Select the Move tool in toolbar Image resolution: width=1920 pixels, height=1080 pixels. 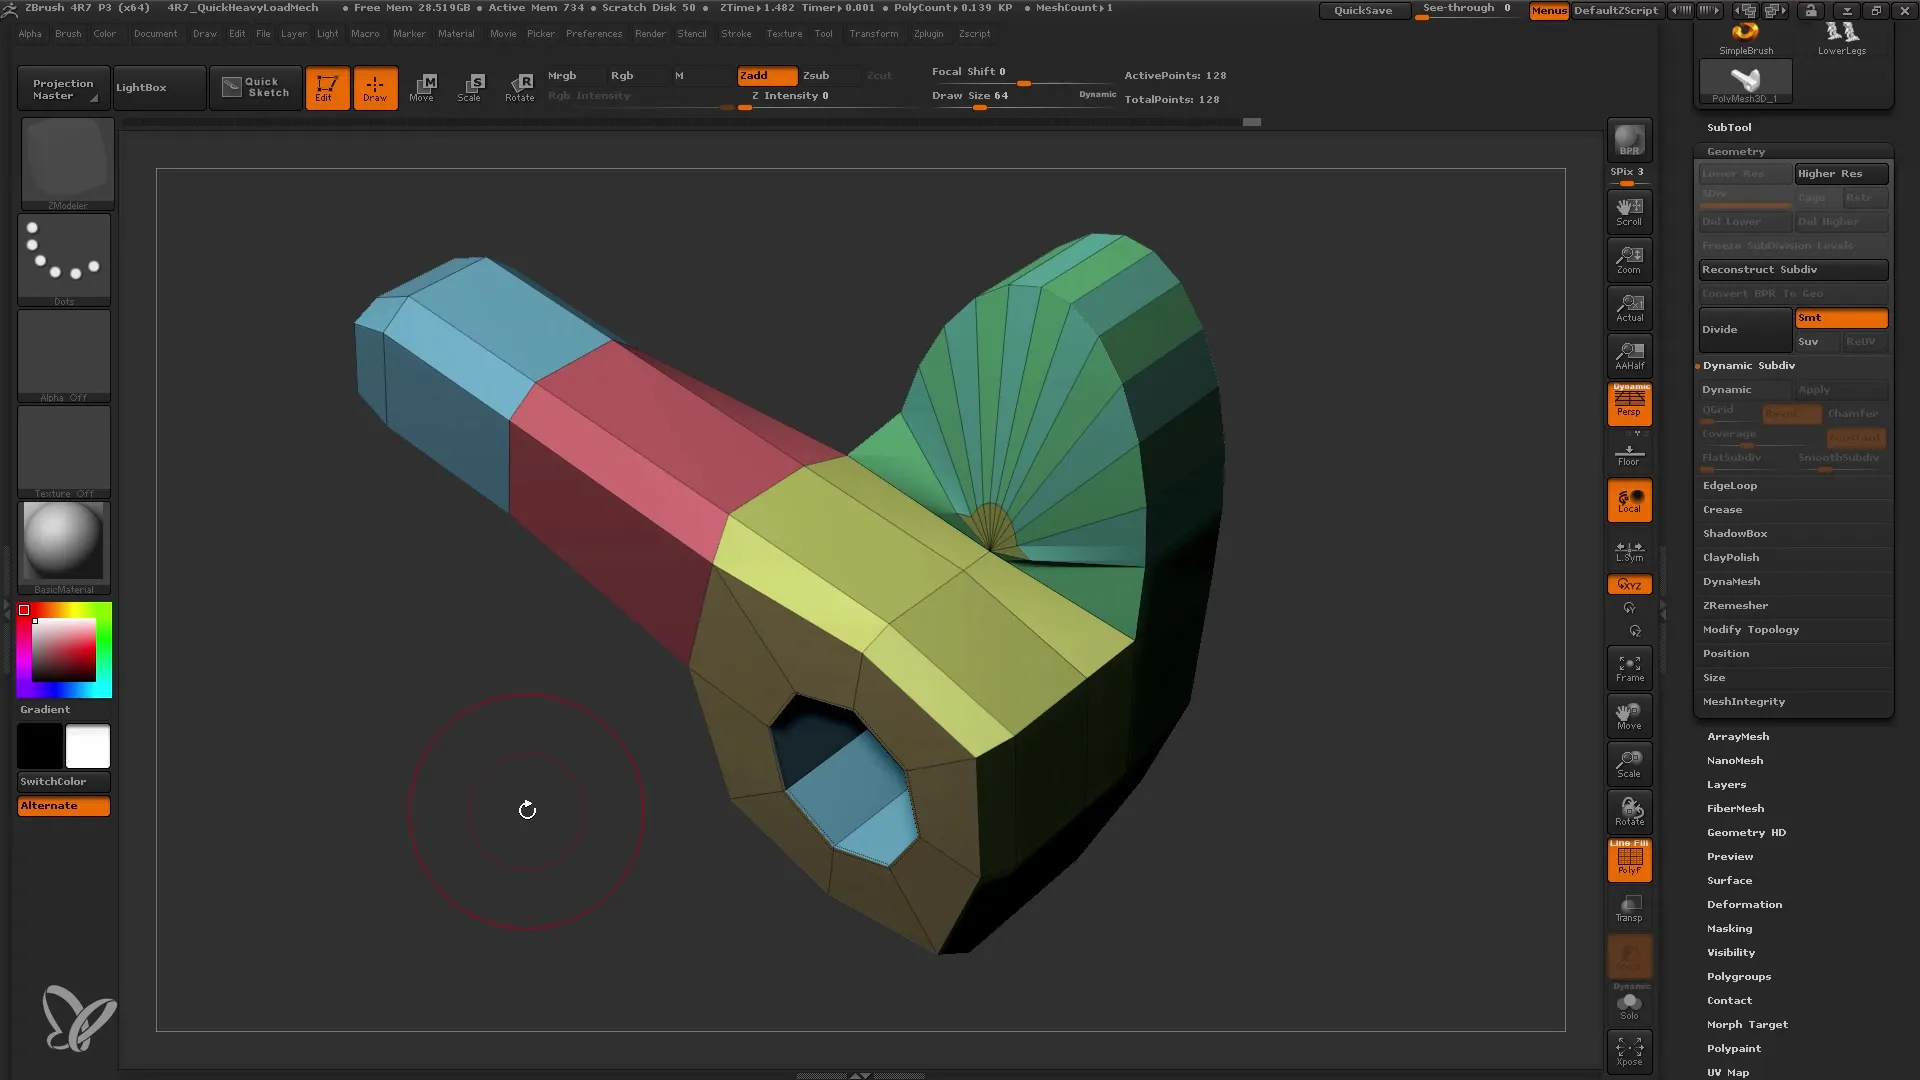422,86
